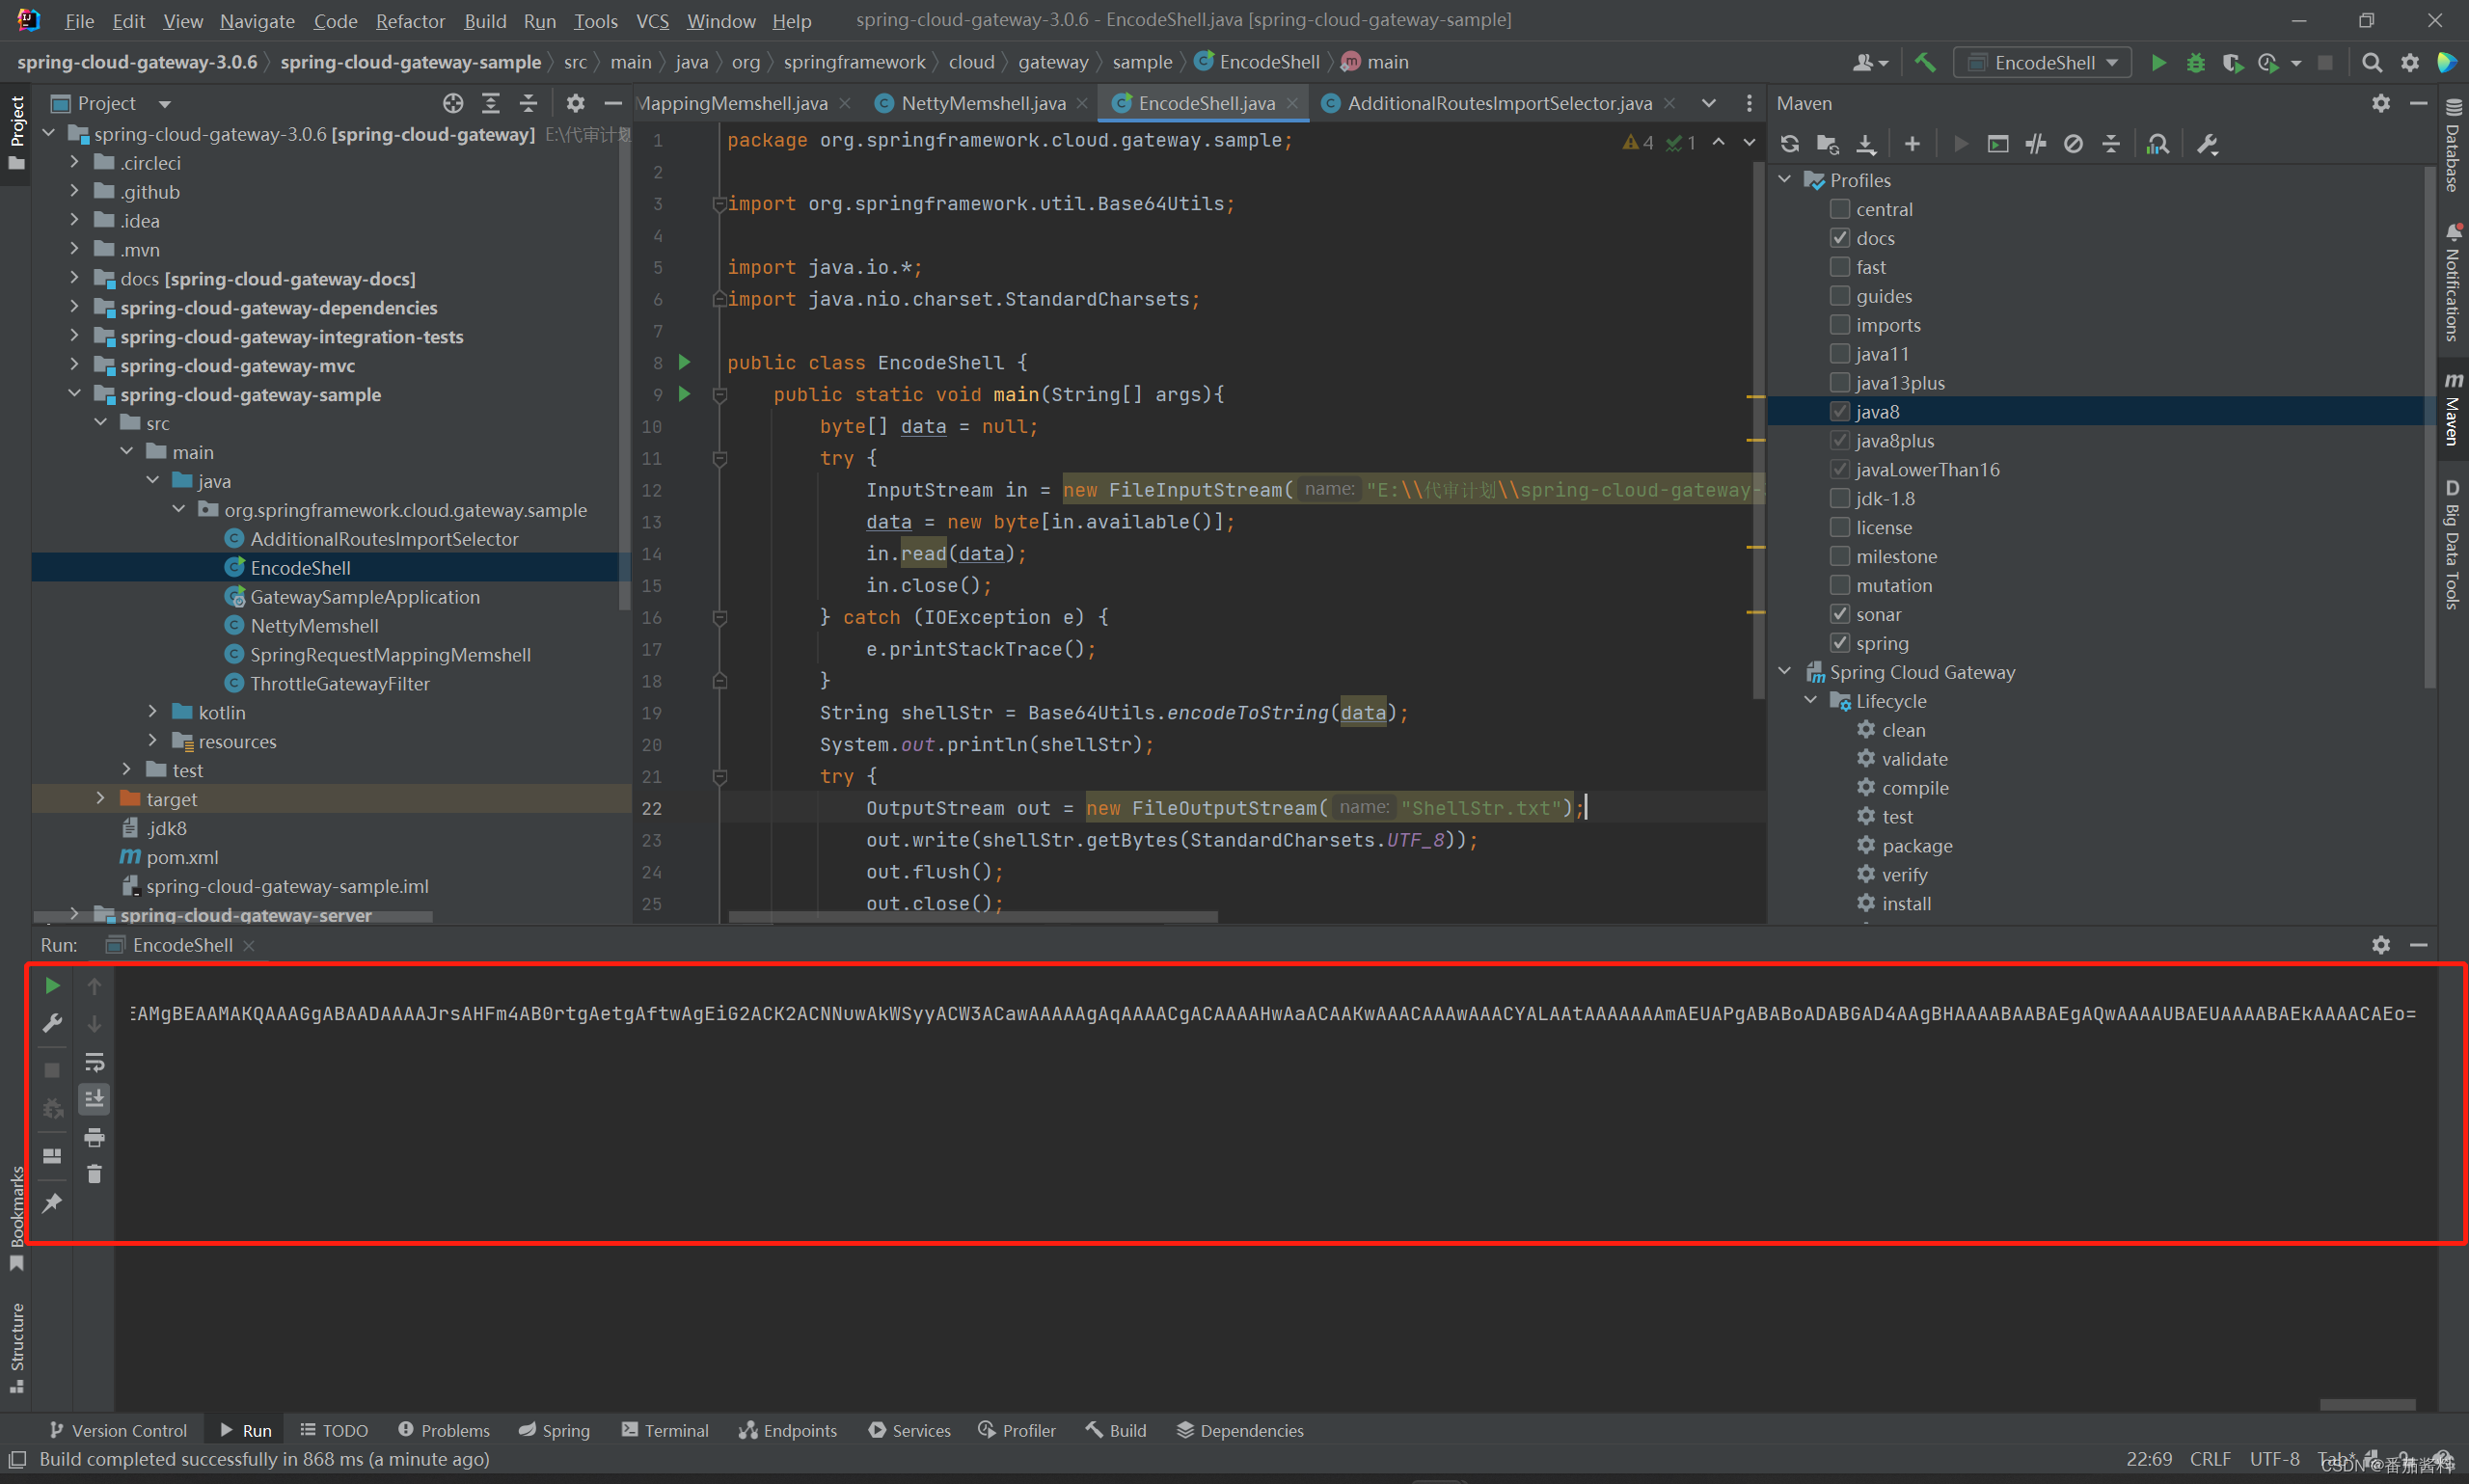This screenshot has height=1484, width=2469.
Task: Select the opened file in Project tree
Action: point(453,103)
